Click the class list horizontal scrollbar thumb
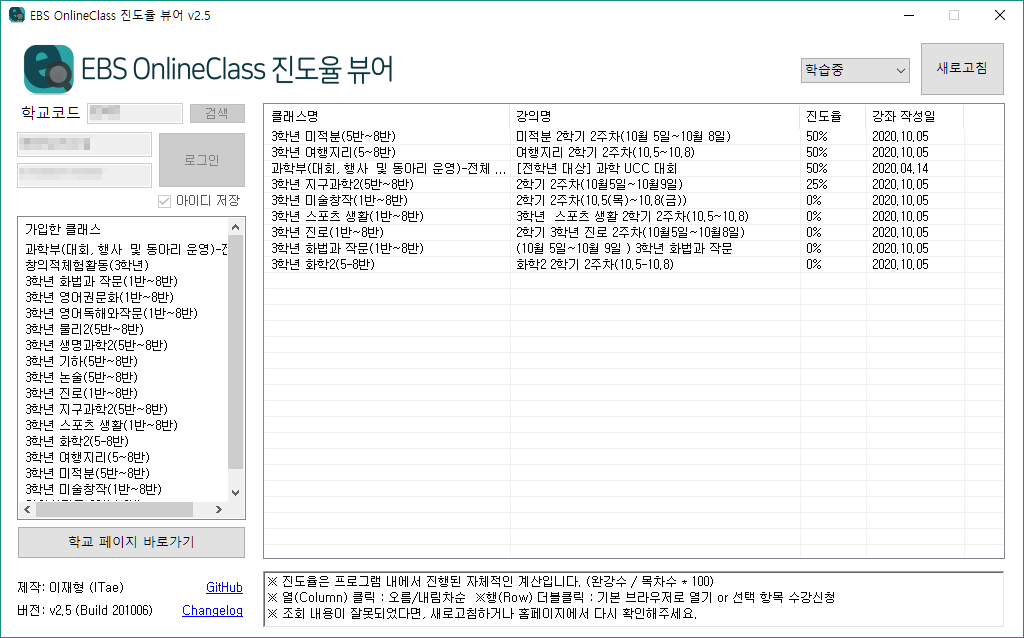 pos(114,509)
